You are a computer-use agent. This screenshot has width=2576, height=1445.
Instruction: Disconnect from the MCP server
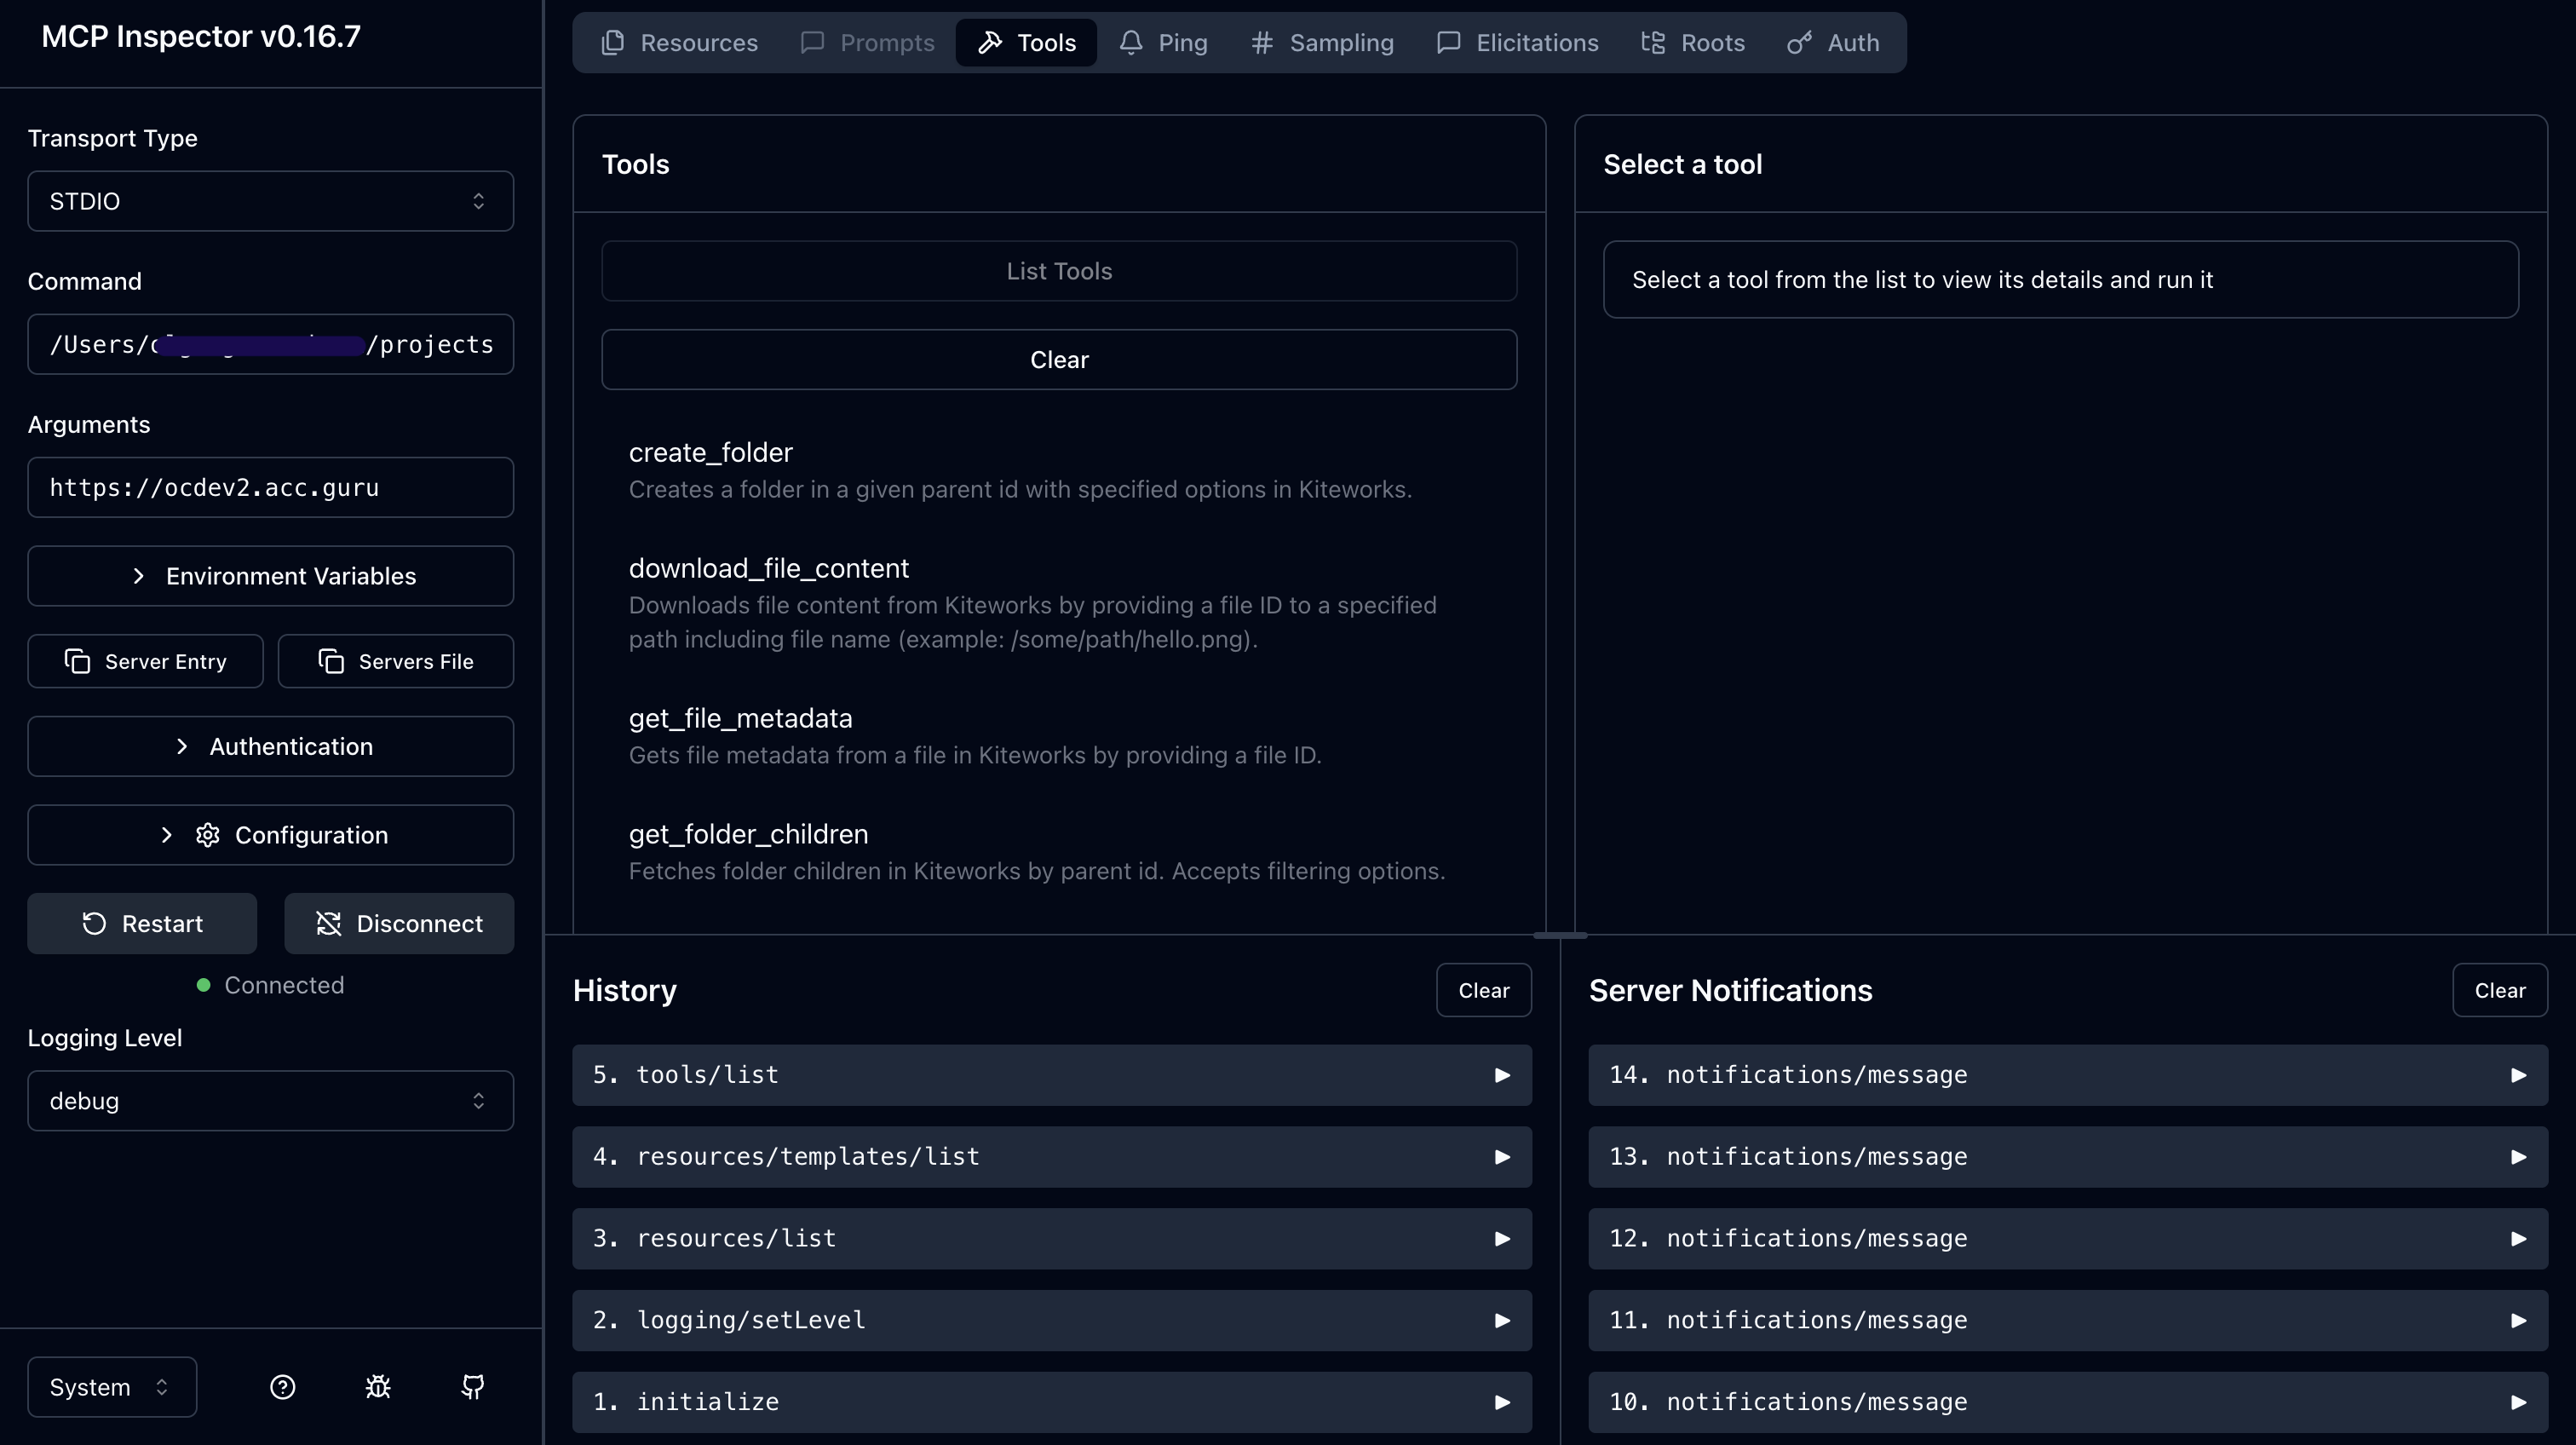coord(399,923)
